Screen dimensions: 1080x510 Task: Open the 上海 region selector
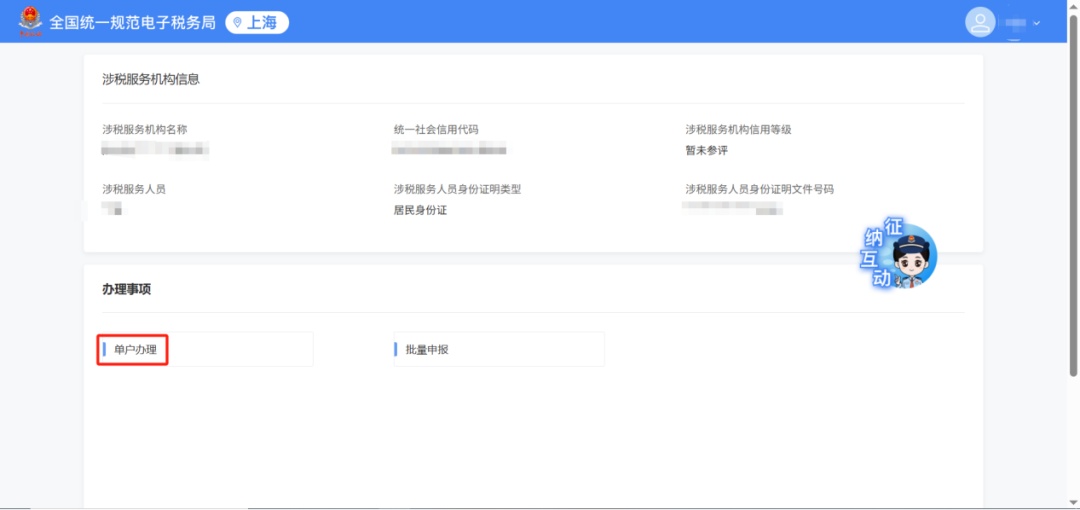(257, 22)
